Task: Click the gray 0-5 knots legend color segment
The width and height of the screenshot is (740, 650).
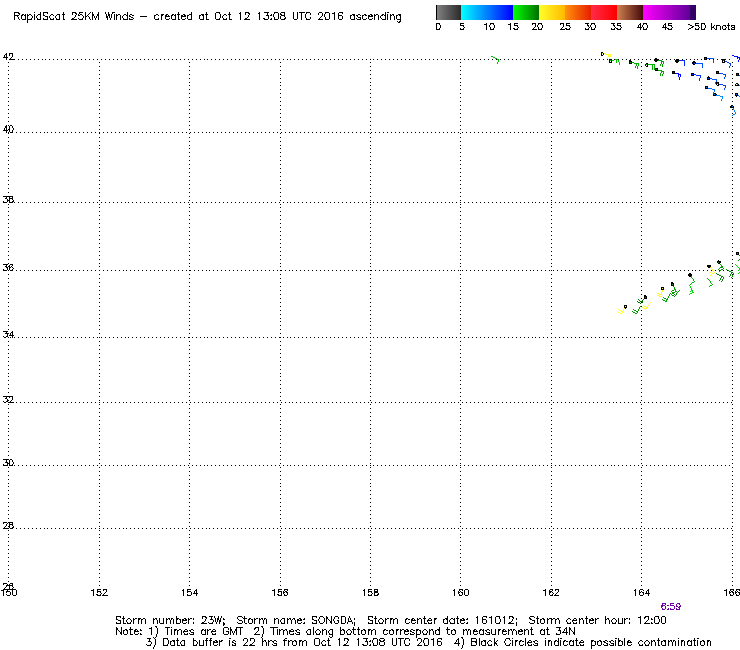Action: coord(448,12)
